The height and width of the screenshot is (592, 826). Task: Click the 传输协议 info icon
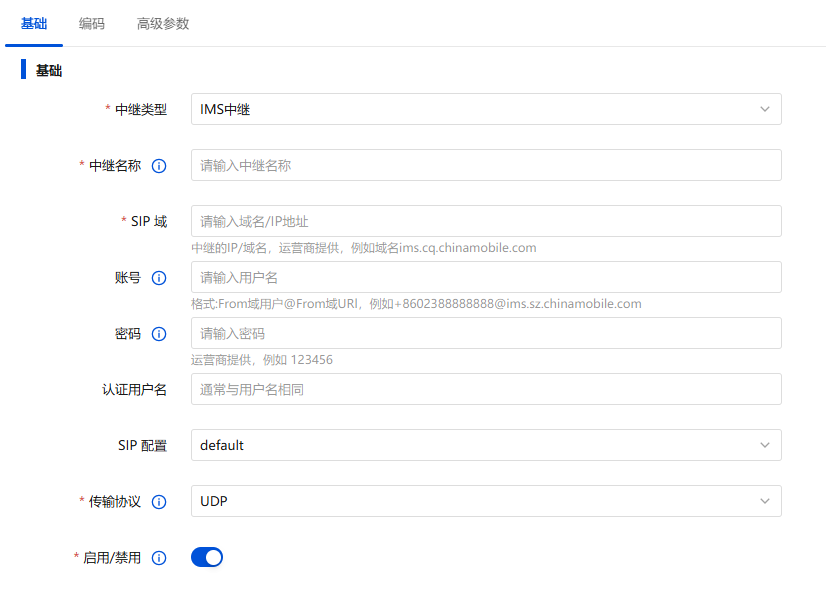point(158,502)
